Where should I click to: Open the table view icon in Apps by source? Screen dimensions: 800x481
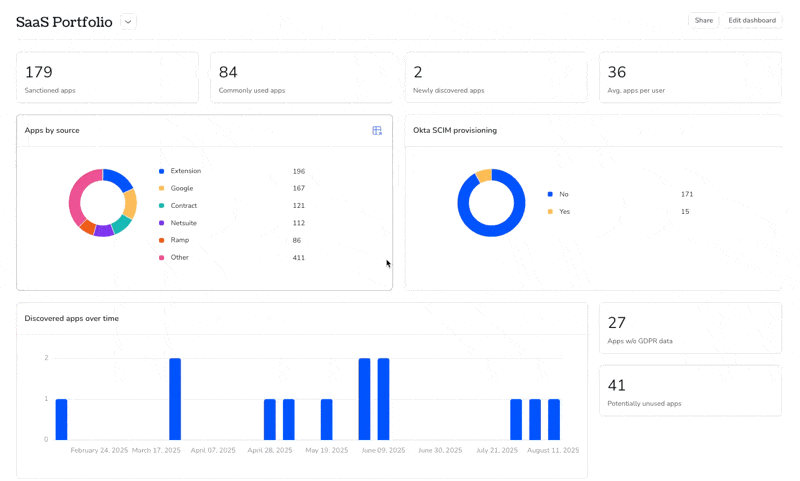coord(377,131)
